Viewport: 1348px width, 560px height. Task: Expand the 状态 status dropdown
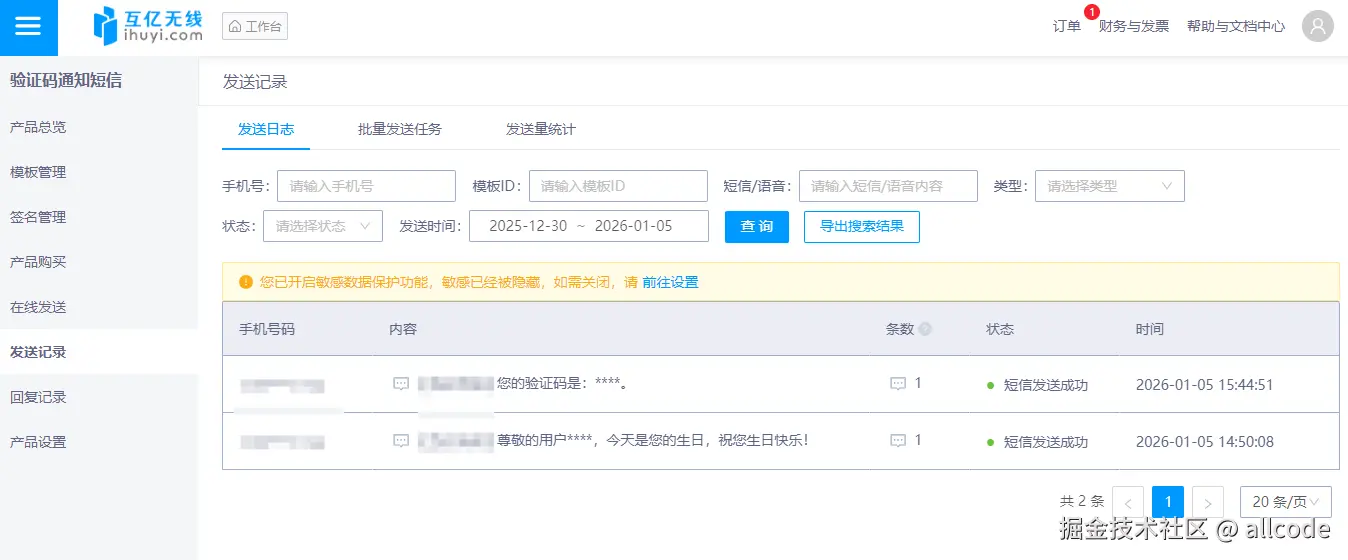pyautogui.click(x=323, y=226)
